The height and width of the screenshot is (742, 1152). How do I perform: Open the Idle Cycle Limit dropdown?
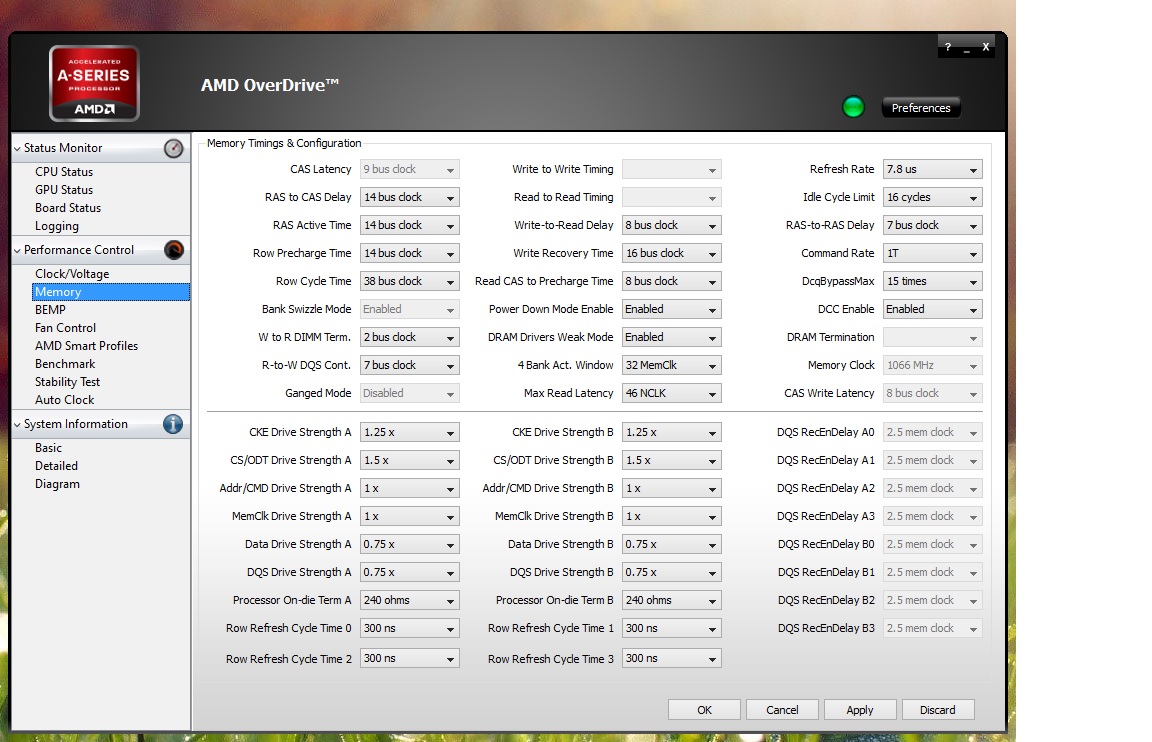932,197
